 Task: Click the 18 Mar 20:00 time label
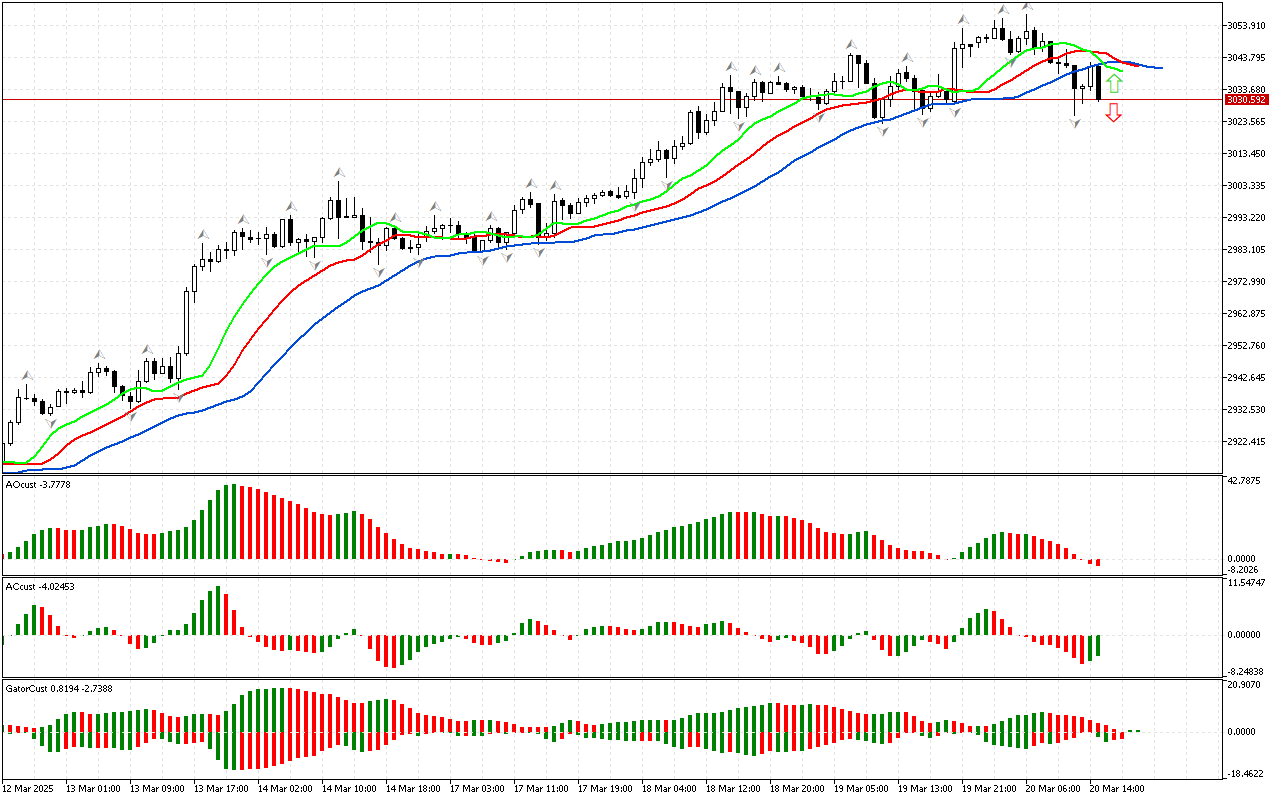pos(799,788)
